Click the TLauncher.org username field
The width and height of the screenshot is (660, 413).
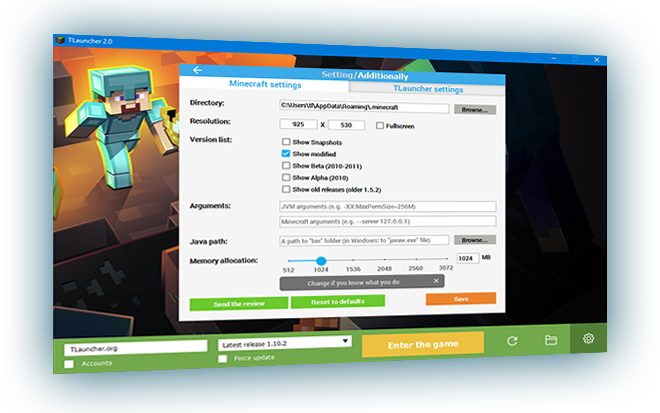(136, 348)
